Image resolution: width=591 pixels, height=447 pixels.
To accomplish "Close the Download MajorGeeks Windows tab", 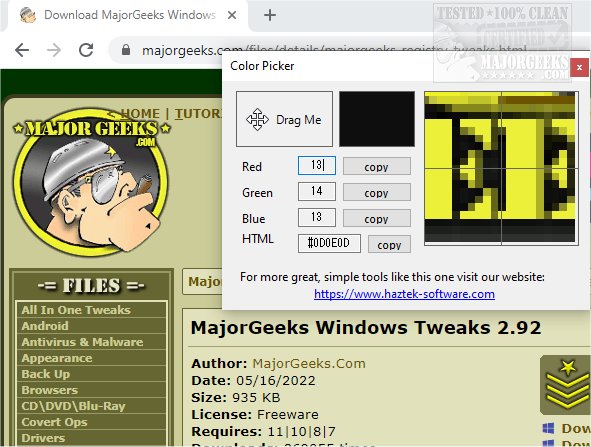I will (232, 15).
